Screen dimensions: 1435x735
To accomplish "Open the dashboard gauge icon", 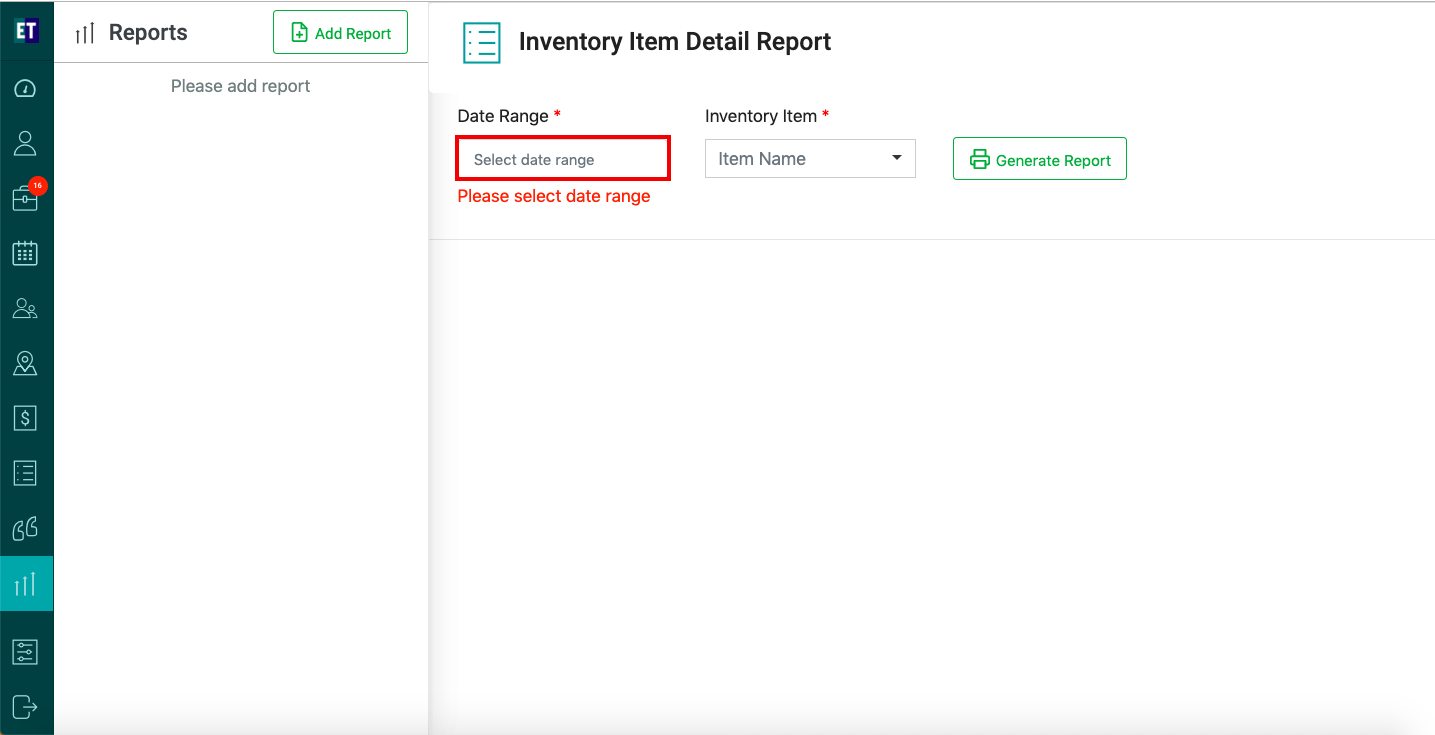I will 25,89.
